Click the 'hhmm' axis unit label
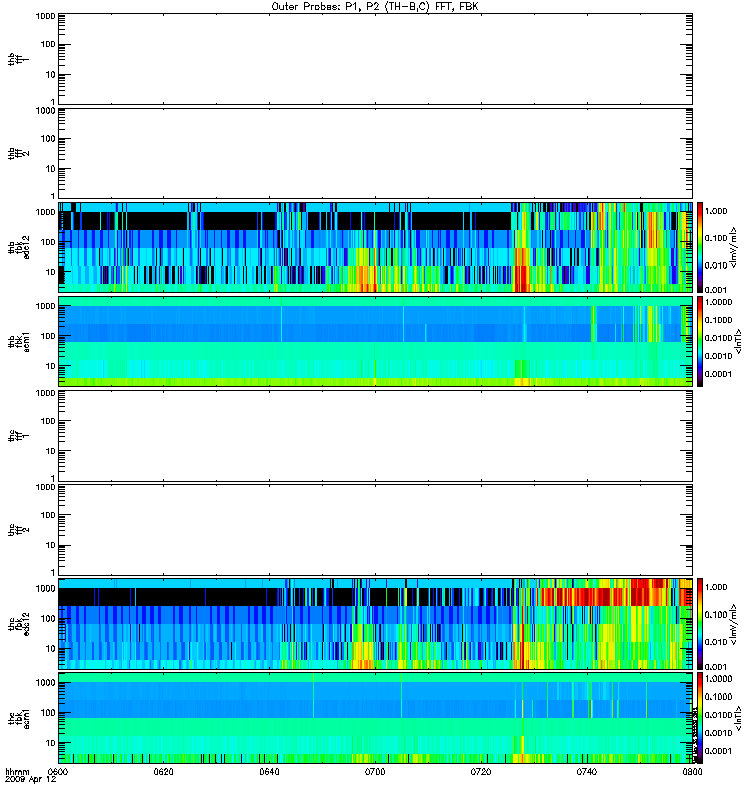The height and width of the screenshot is (800, 750). click(18, 771)
